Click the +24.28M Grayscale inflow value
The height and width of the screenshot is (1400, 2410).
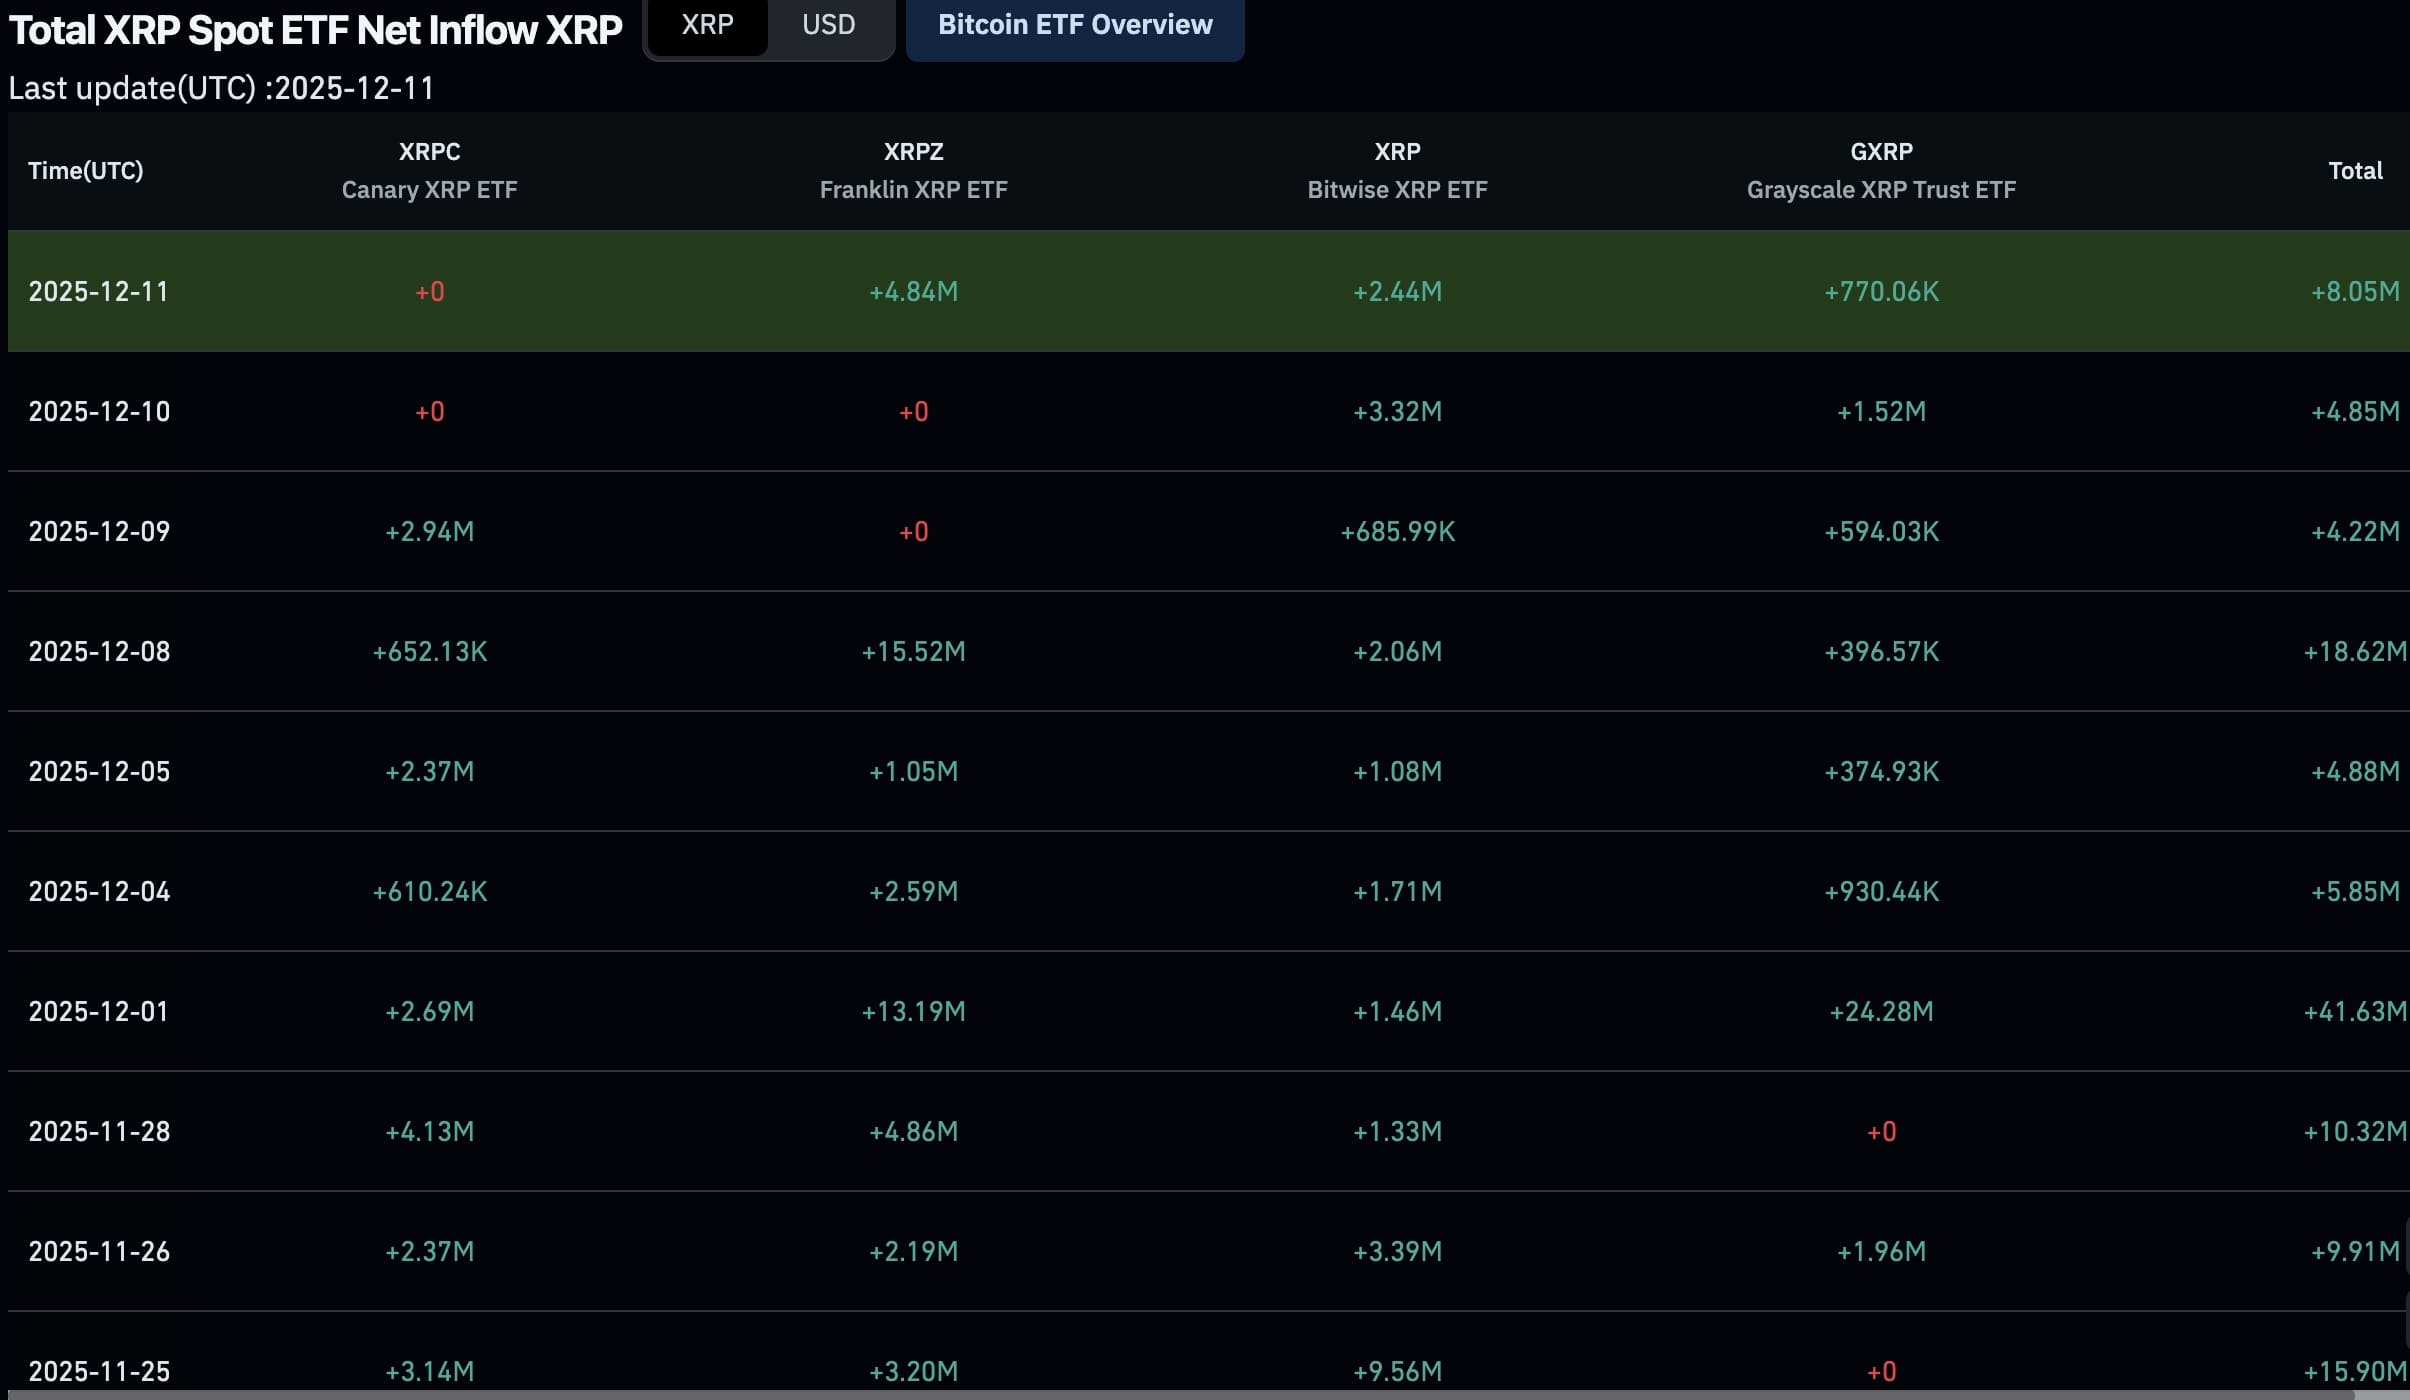(1881, 1011)
